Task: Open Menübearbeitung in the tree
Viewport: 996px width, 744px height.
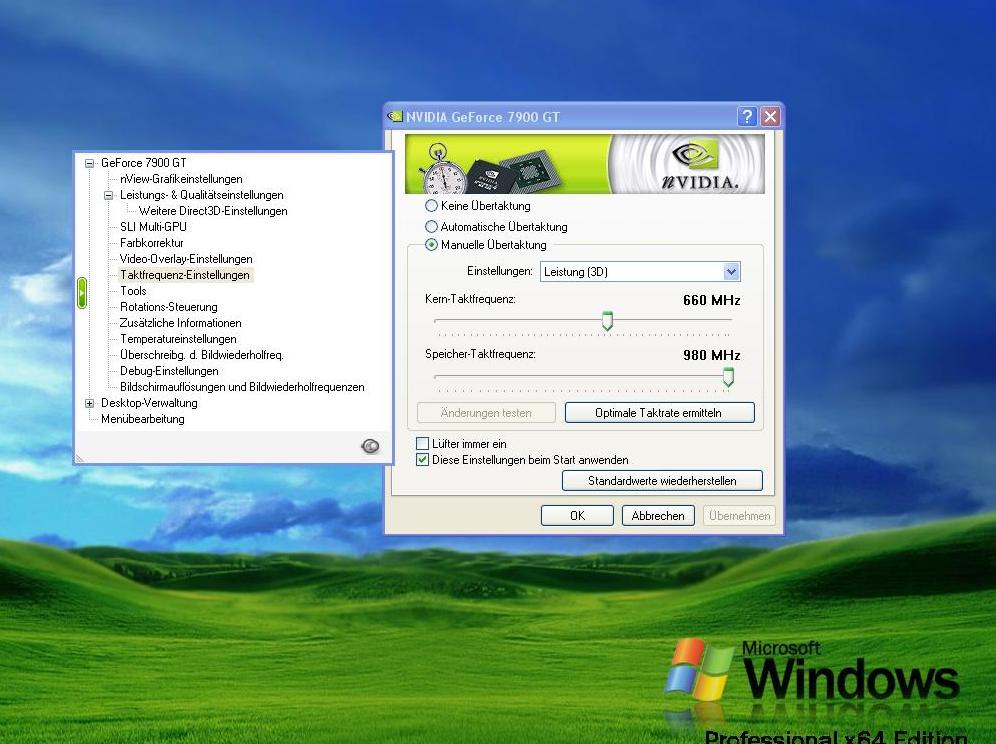Action: pyautogui.click(x=142, y=419)
